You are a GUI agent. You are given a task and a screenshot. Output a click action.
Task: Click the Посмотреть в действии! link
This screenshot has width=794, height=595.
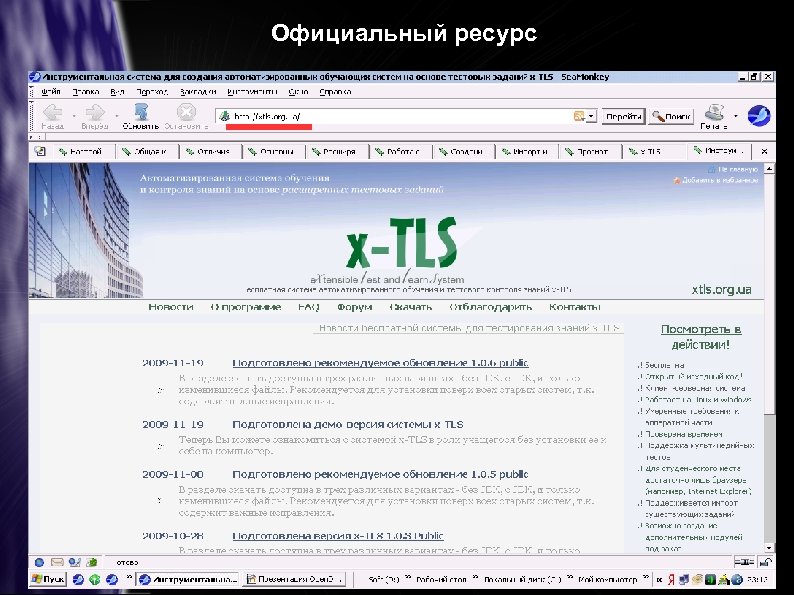(x=701, y=337)
